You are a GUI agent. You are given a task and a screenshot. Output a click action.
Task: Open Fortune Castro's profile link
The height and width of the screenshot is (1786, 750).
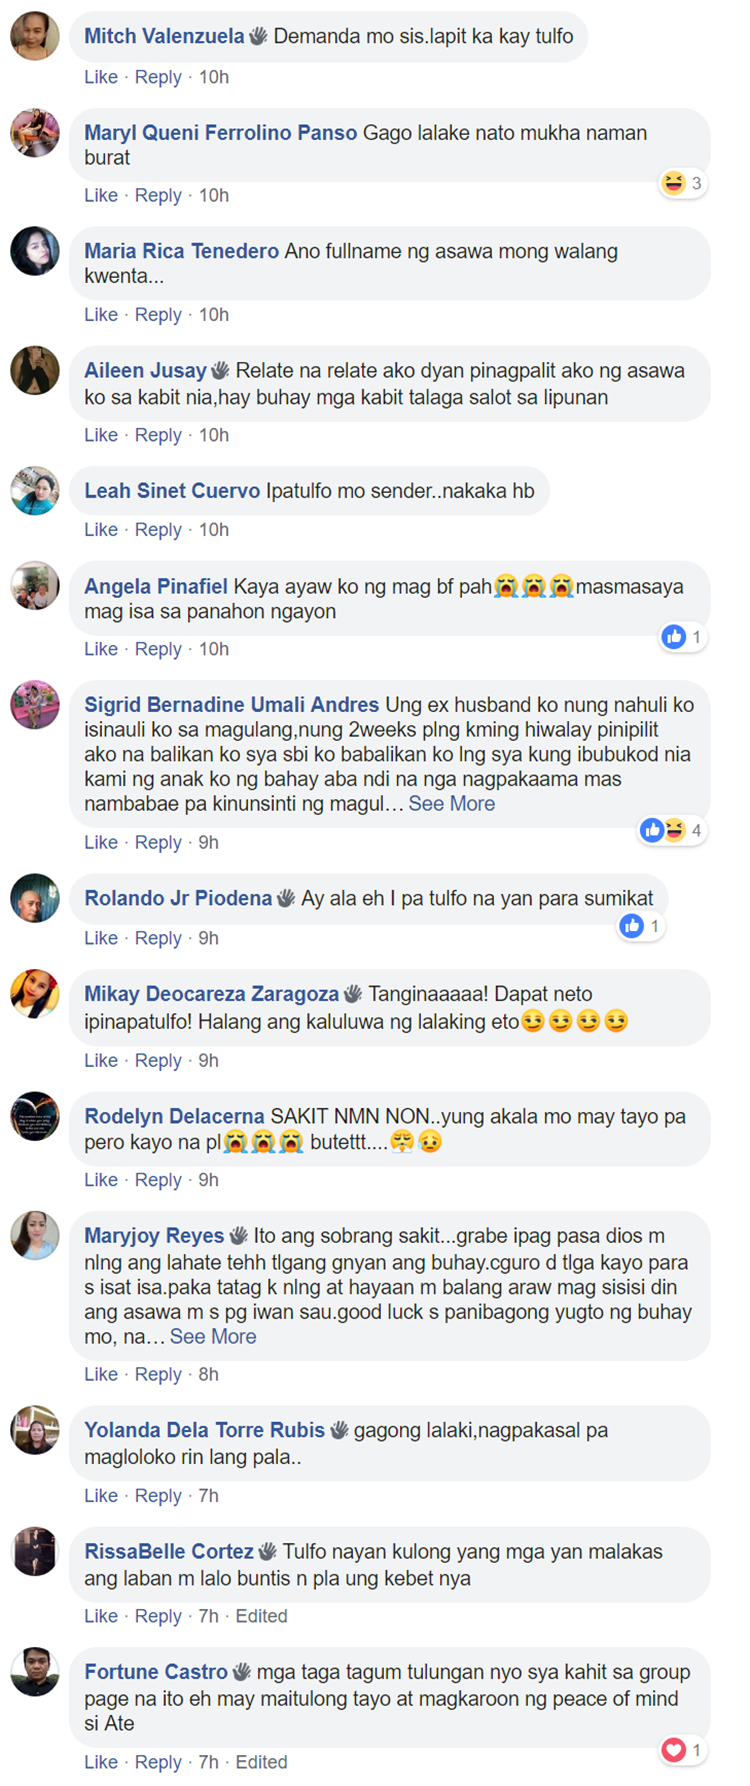tap(156, 1672)
